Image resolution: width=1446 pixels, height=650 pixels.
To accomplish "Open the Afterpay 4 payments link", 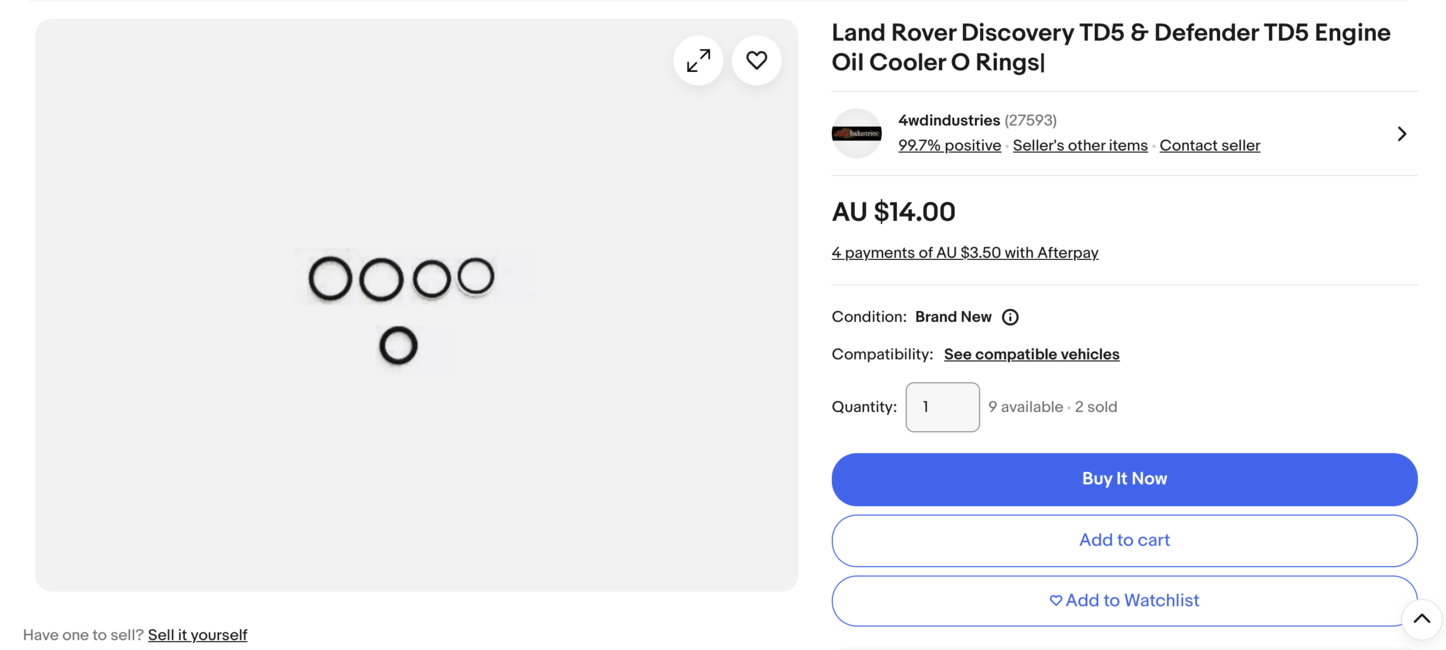I will (964, 253).
